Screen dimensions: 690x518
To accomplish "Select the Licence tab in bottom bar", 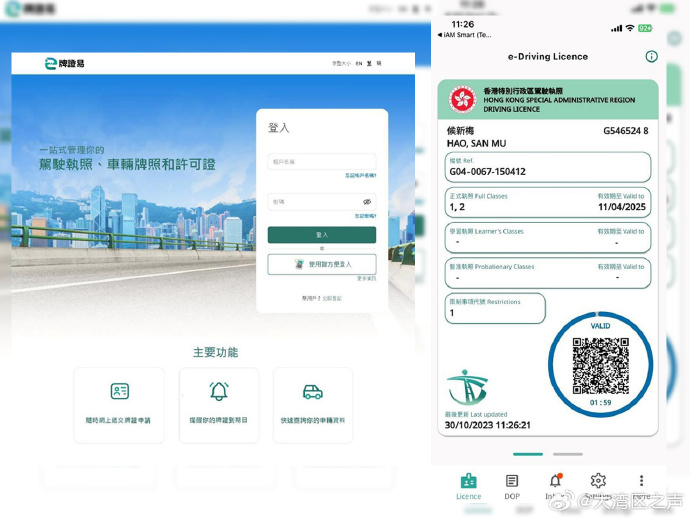I will click(469, 486).
